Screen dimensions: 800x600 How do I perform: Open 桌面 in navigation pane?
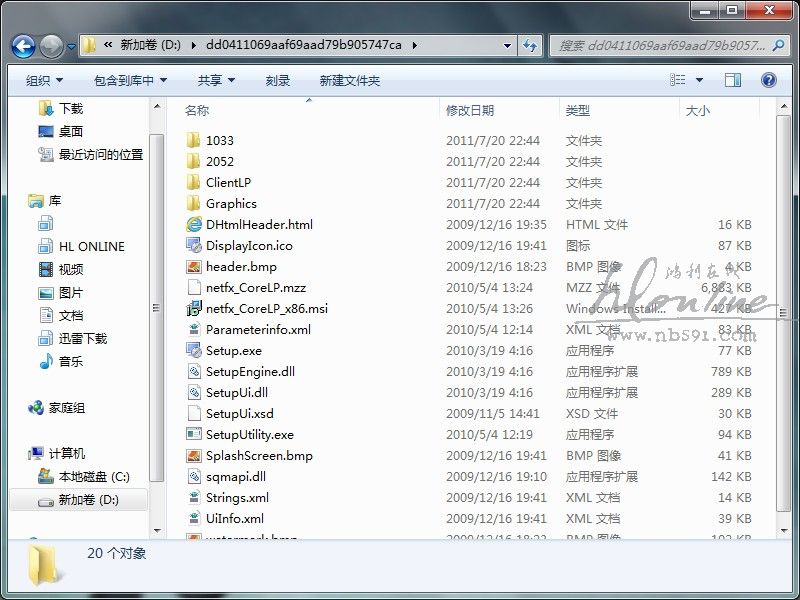coord(70,132)
